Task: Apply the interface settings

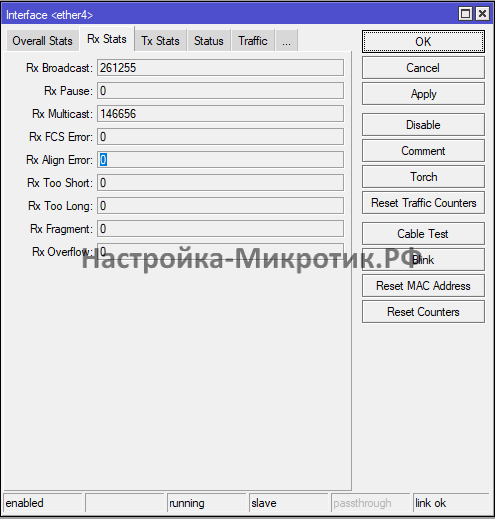Action: click(x=423, y=94)
